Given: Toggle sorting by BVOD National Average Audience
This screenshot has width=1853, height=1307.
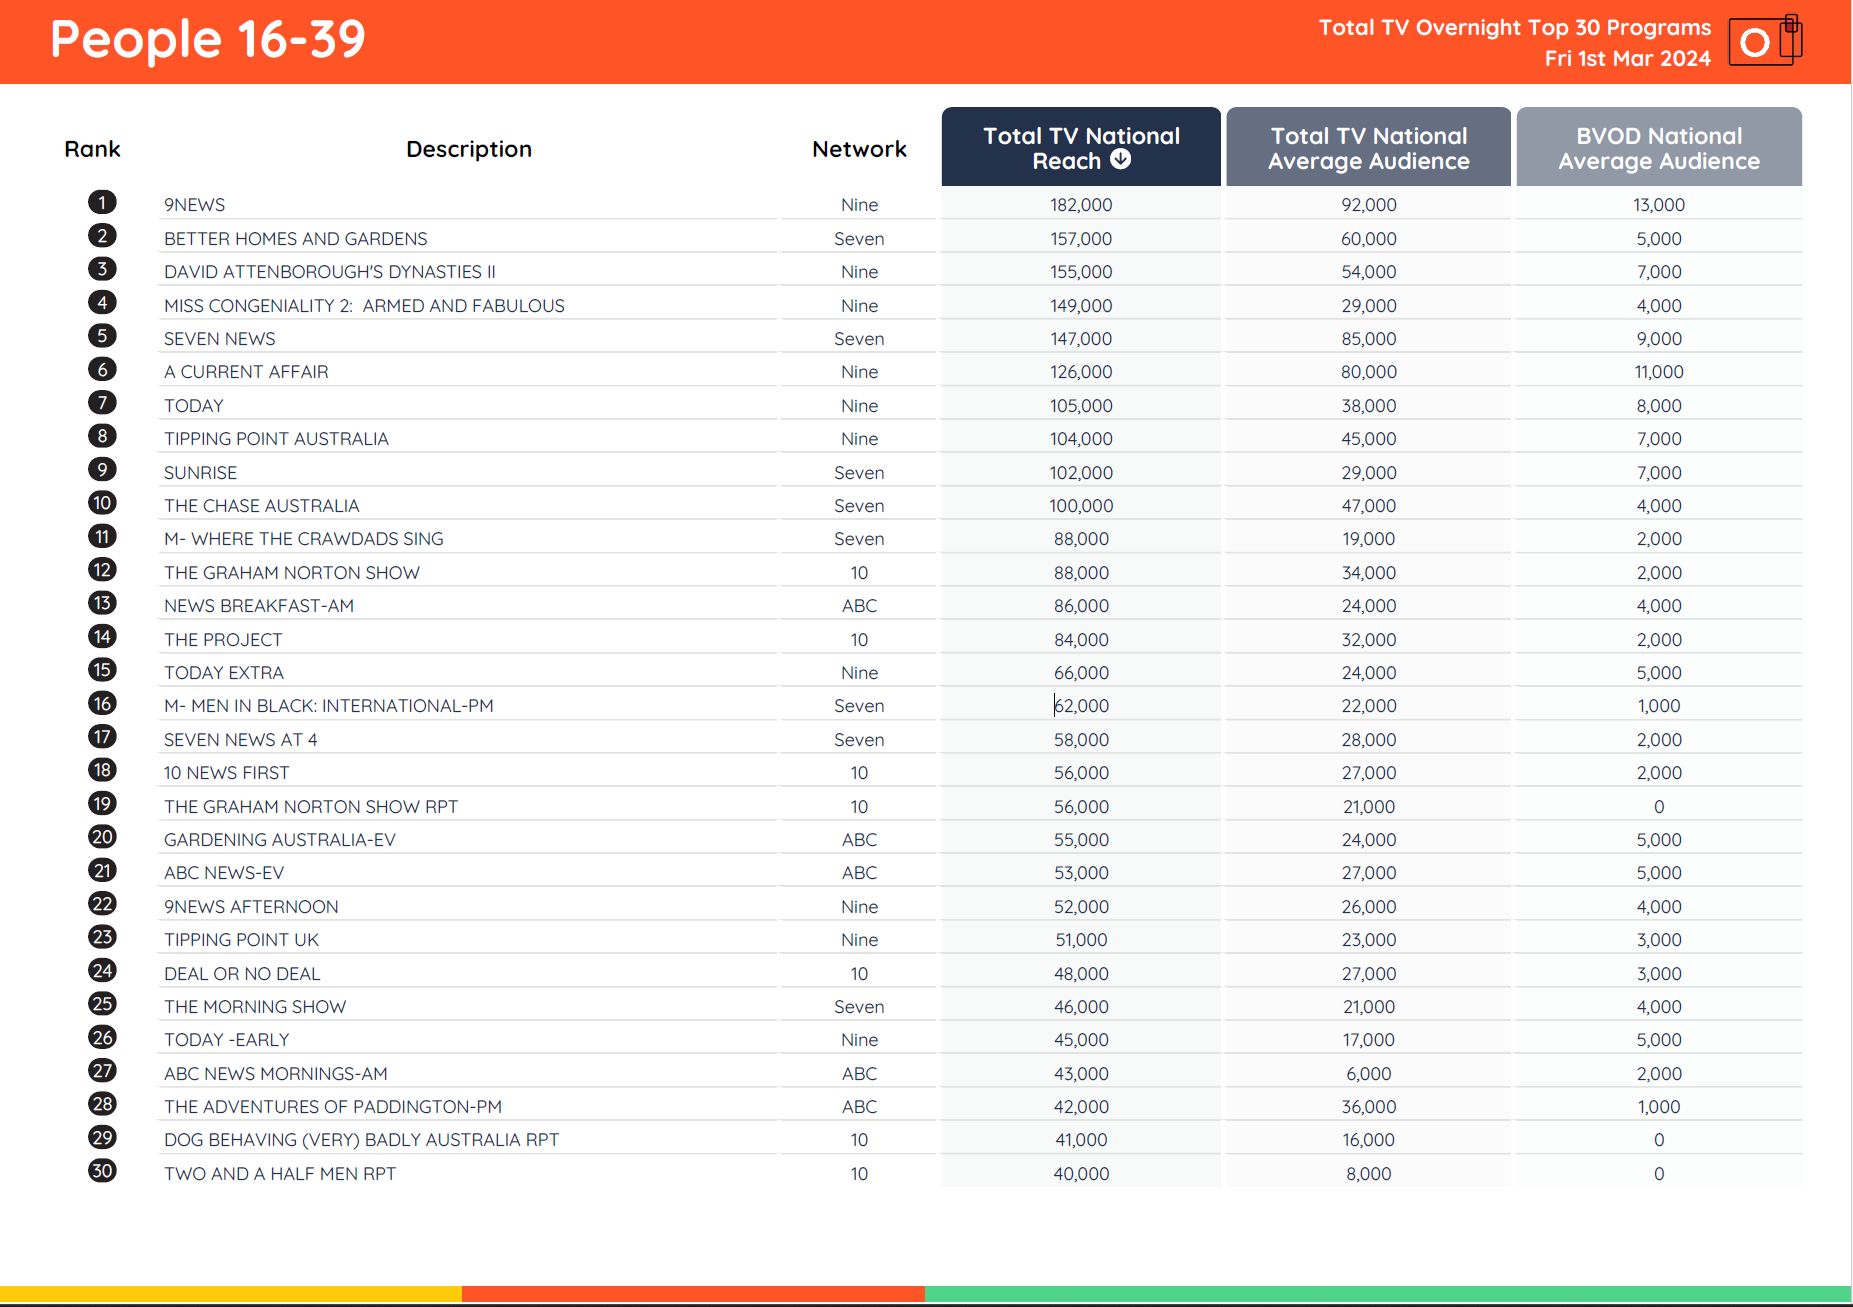Looking at the screenshot, I should click(x=1658, y=147).
